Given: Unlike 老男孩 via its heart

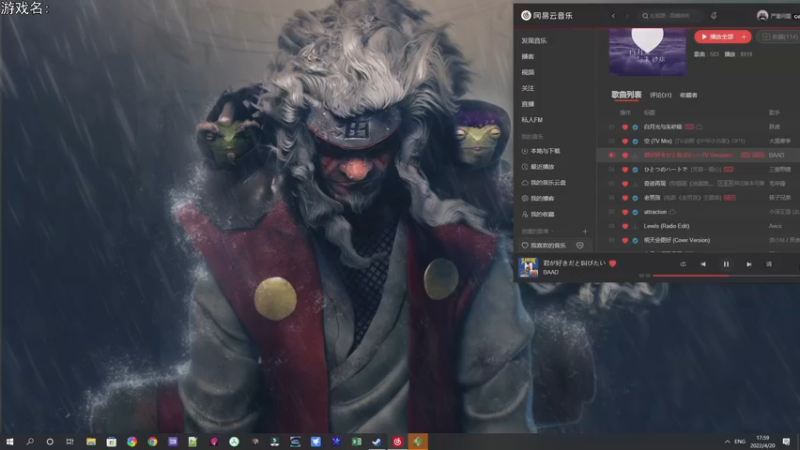Looking at the screenshot, I should click(x=625, y=198).
